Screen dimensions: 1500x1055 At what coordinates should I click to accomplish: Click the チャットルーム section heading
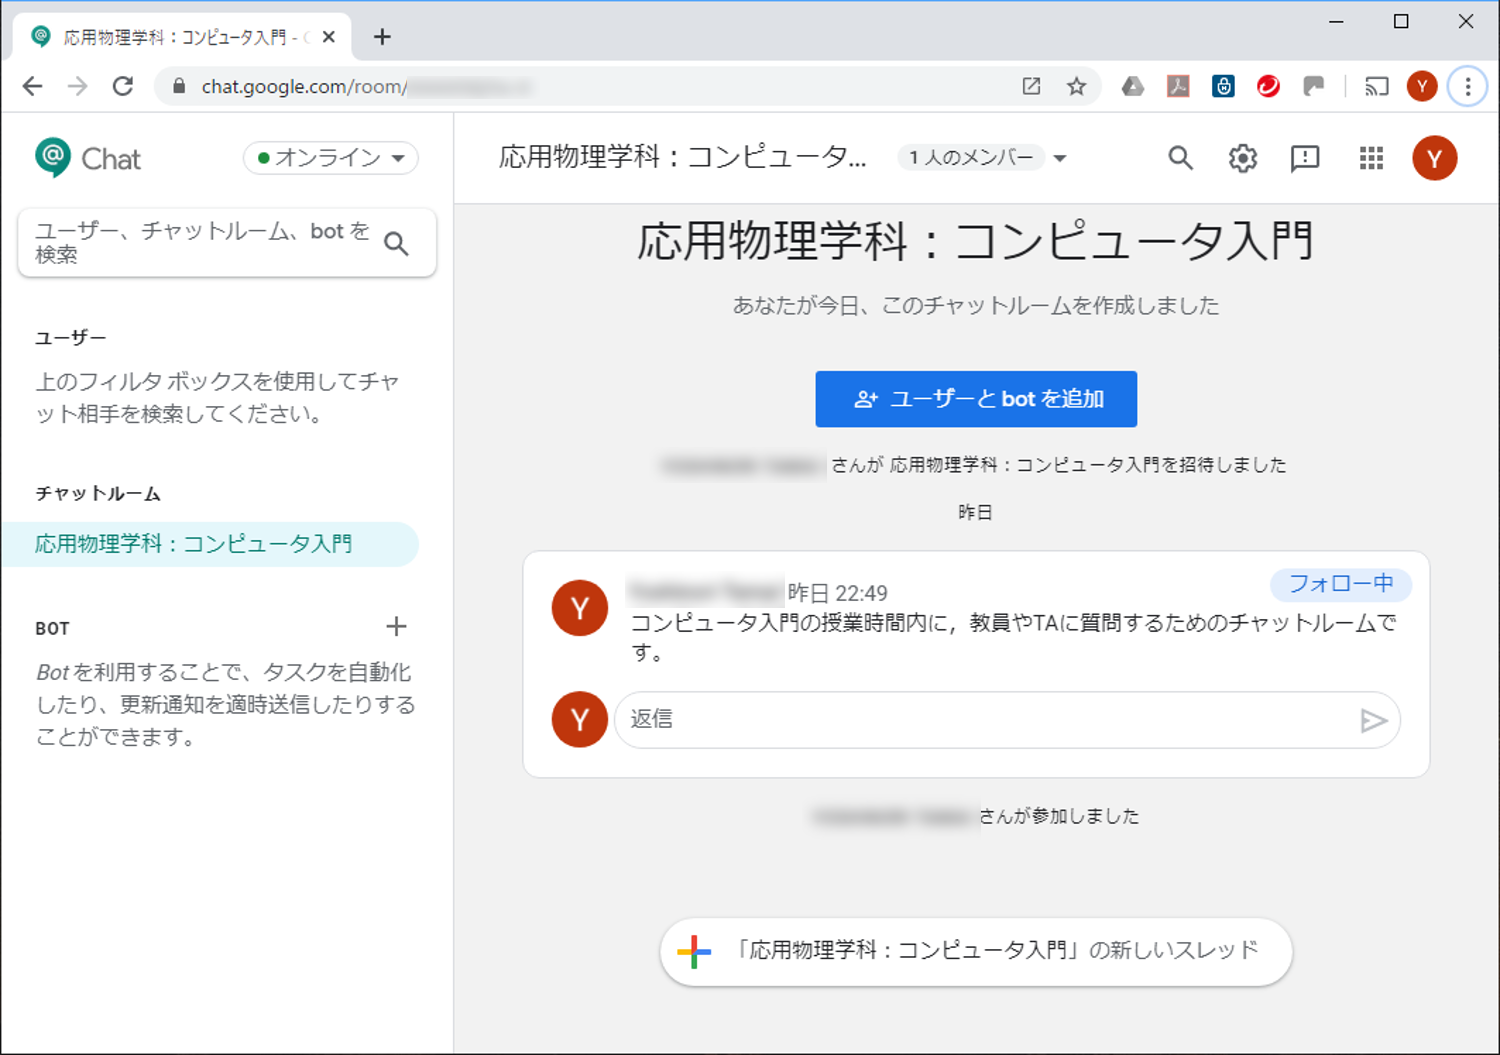(98, 494)
